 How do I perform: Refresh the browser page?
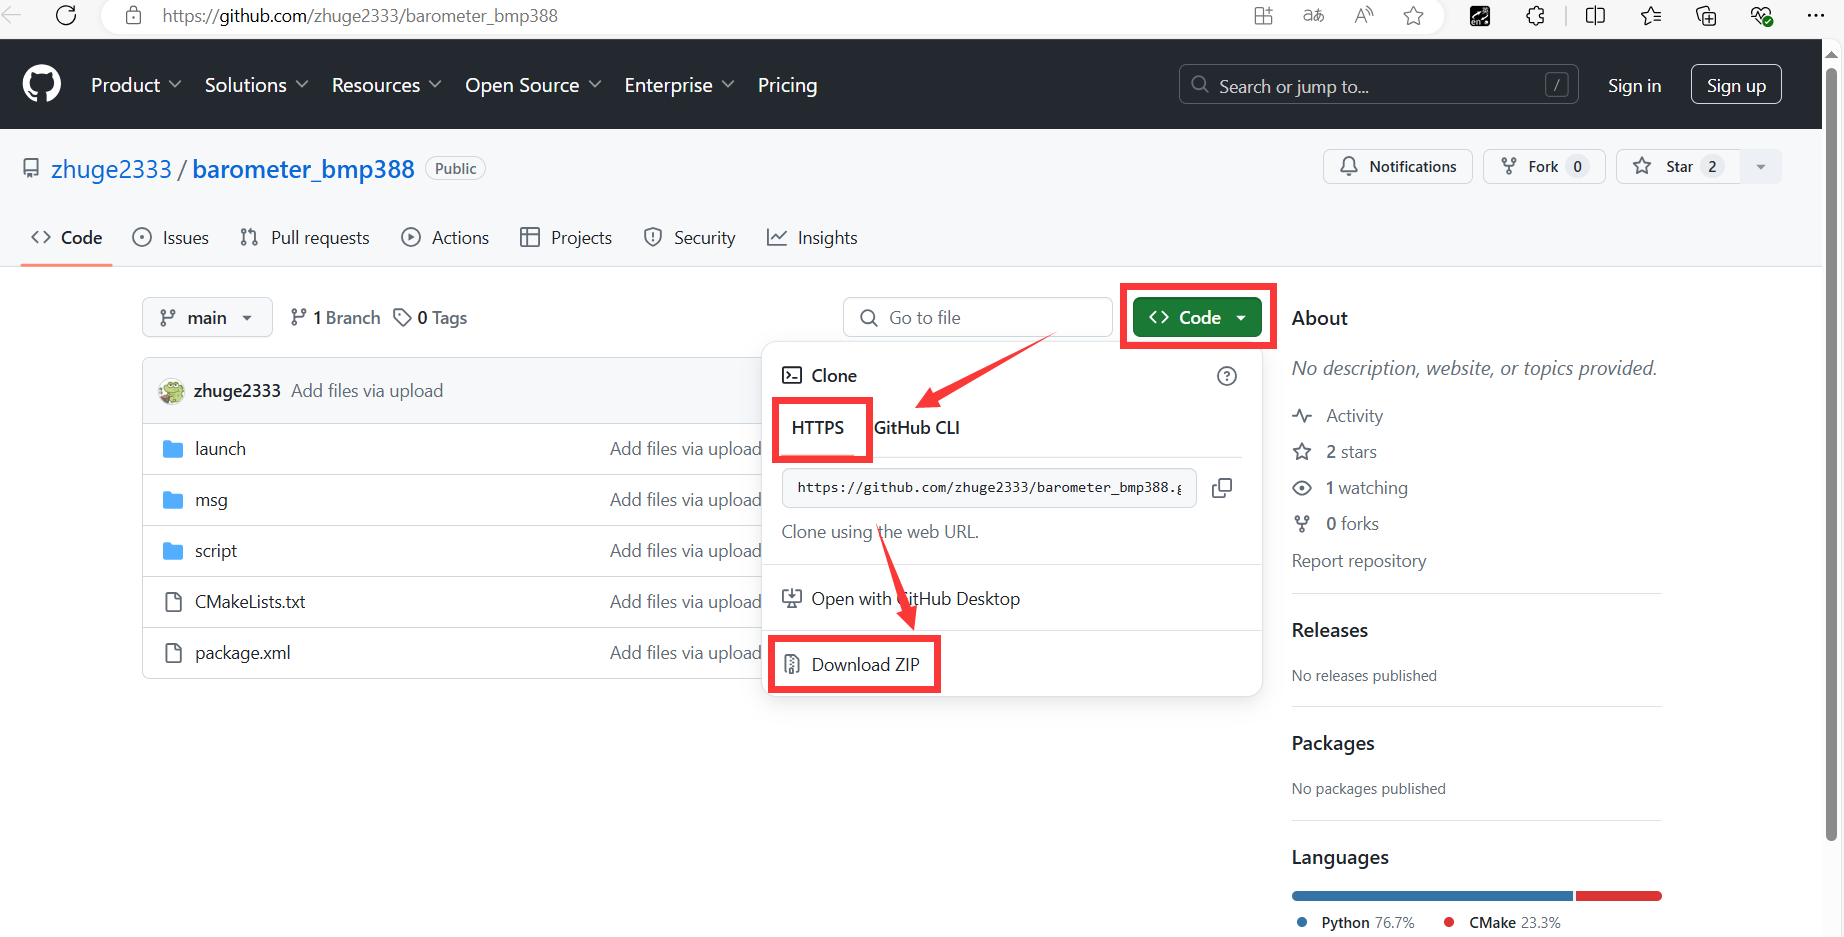pos(66,15)
